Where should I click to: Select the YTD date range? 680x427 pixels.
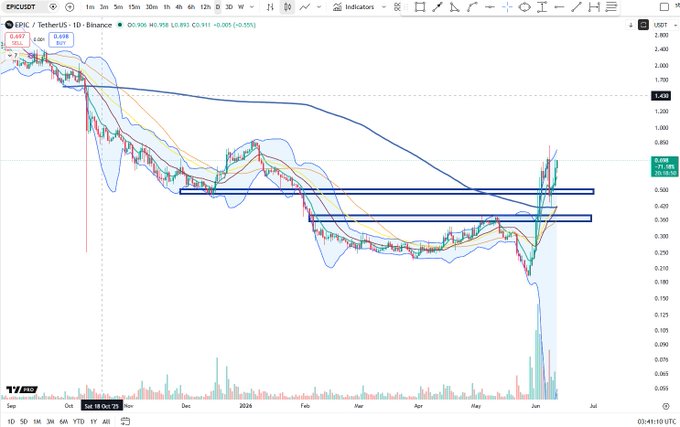point(78,421)
